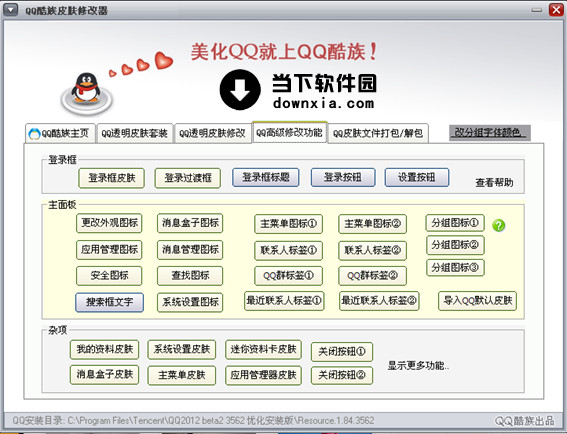Screen dimensions: 567x434
Task: Open the QQ酷族主页 tab with penguin icon
Action: coord(60,133)
